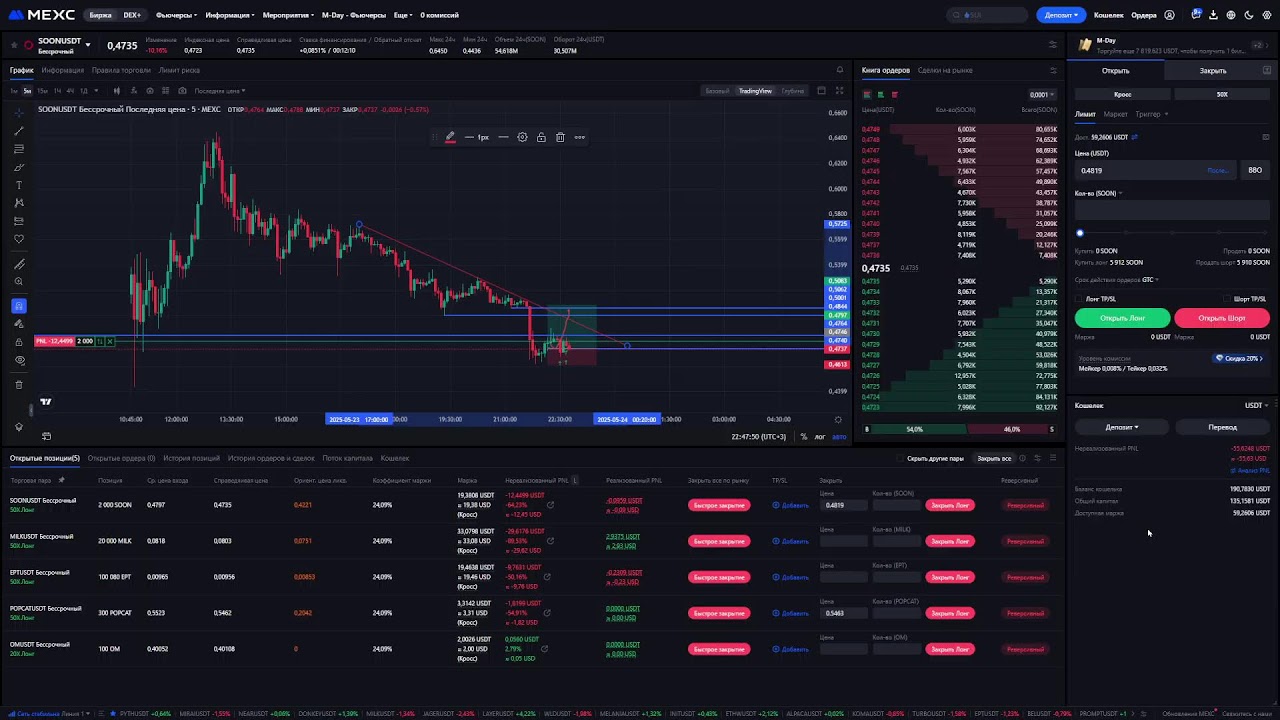Screen dimensions: 1280x720
Task: Open order book precision 0,0001 dropdown
Action: pyautogui.click(x=1042, y=95)
